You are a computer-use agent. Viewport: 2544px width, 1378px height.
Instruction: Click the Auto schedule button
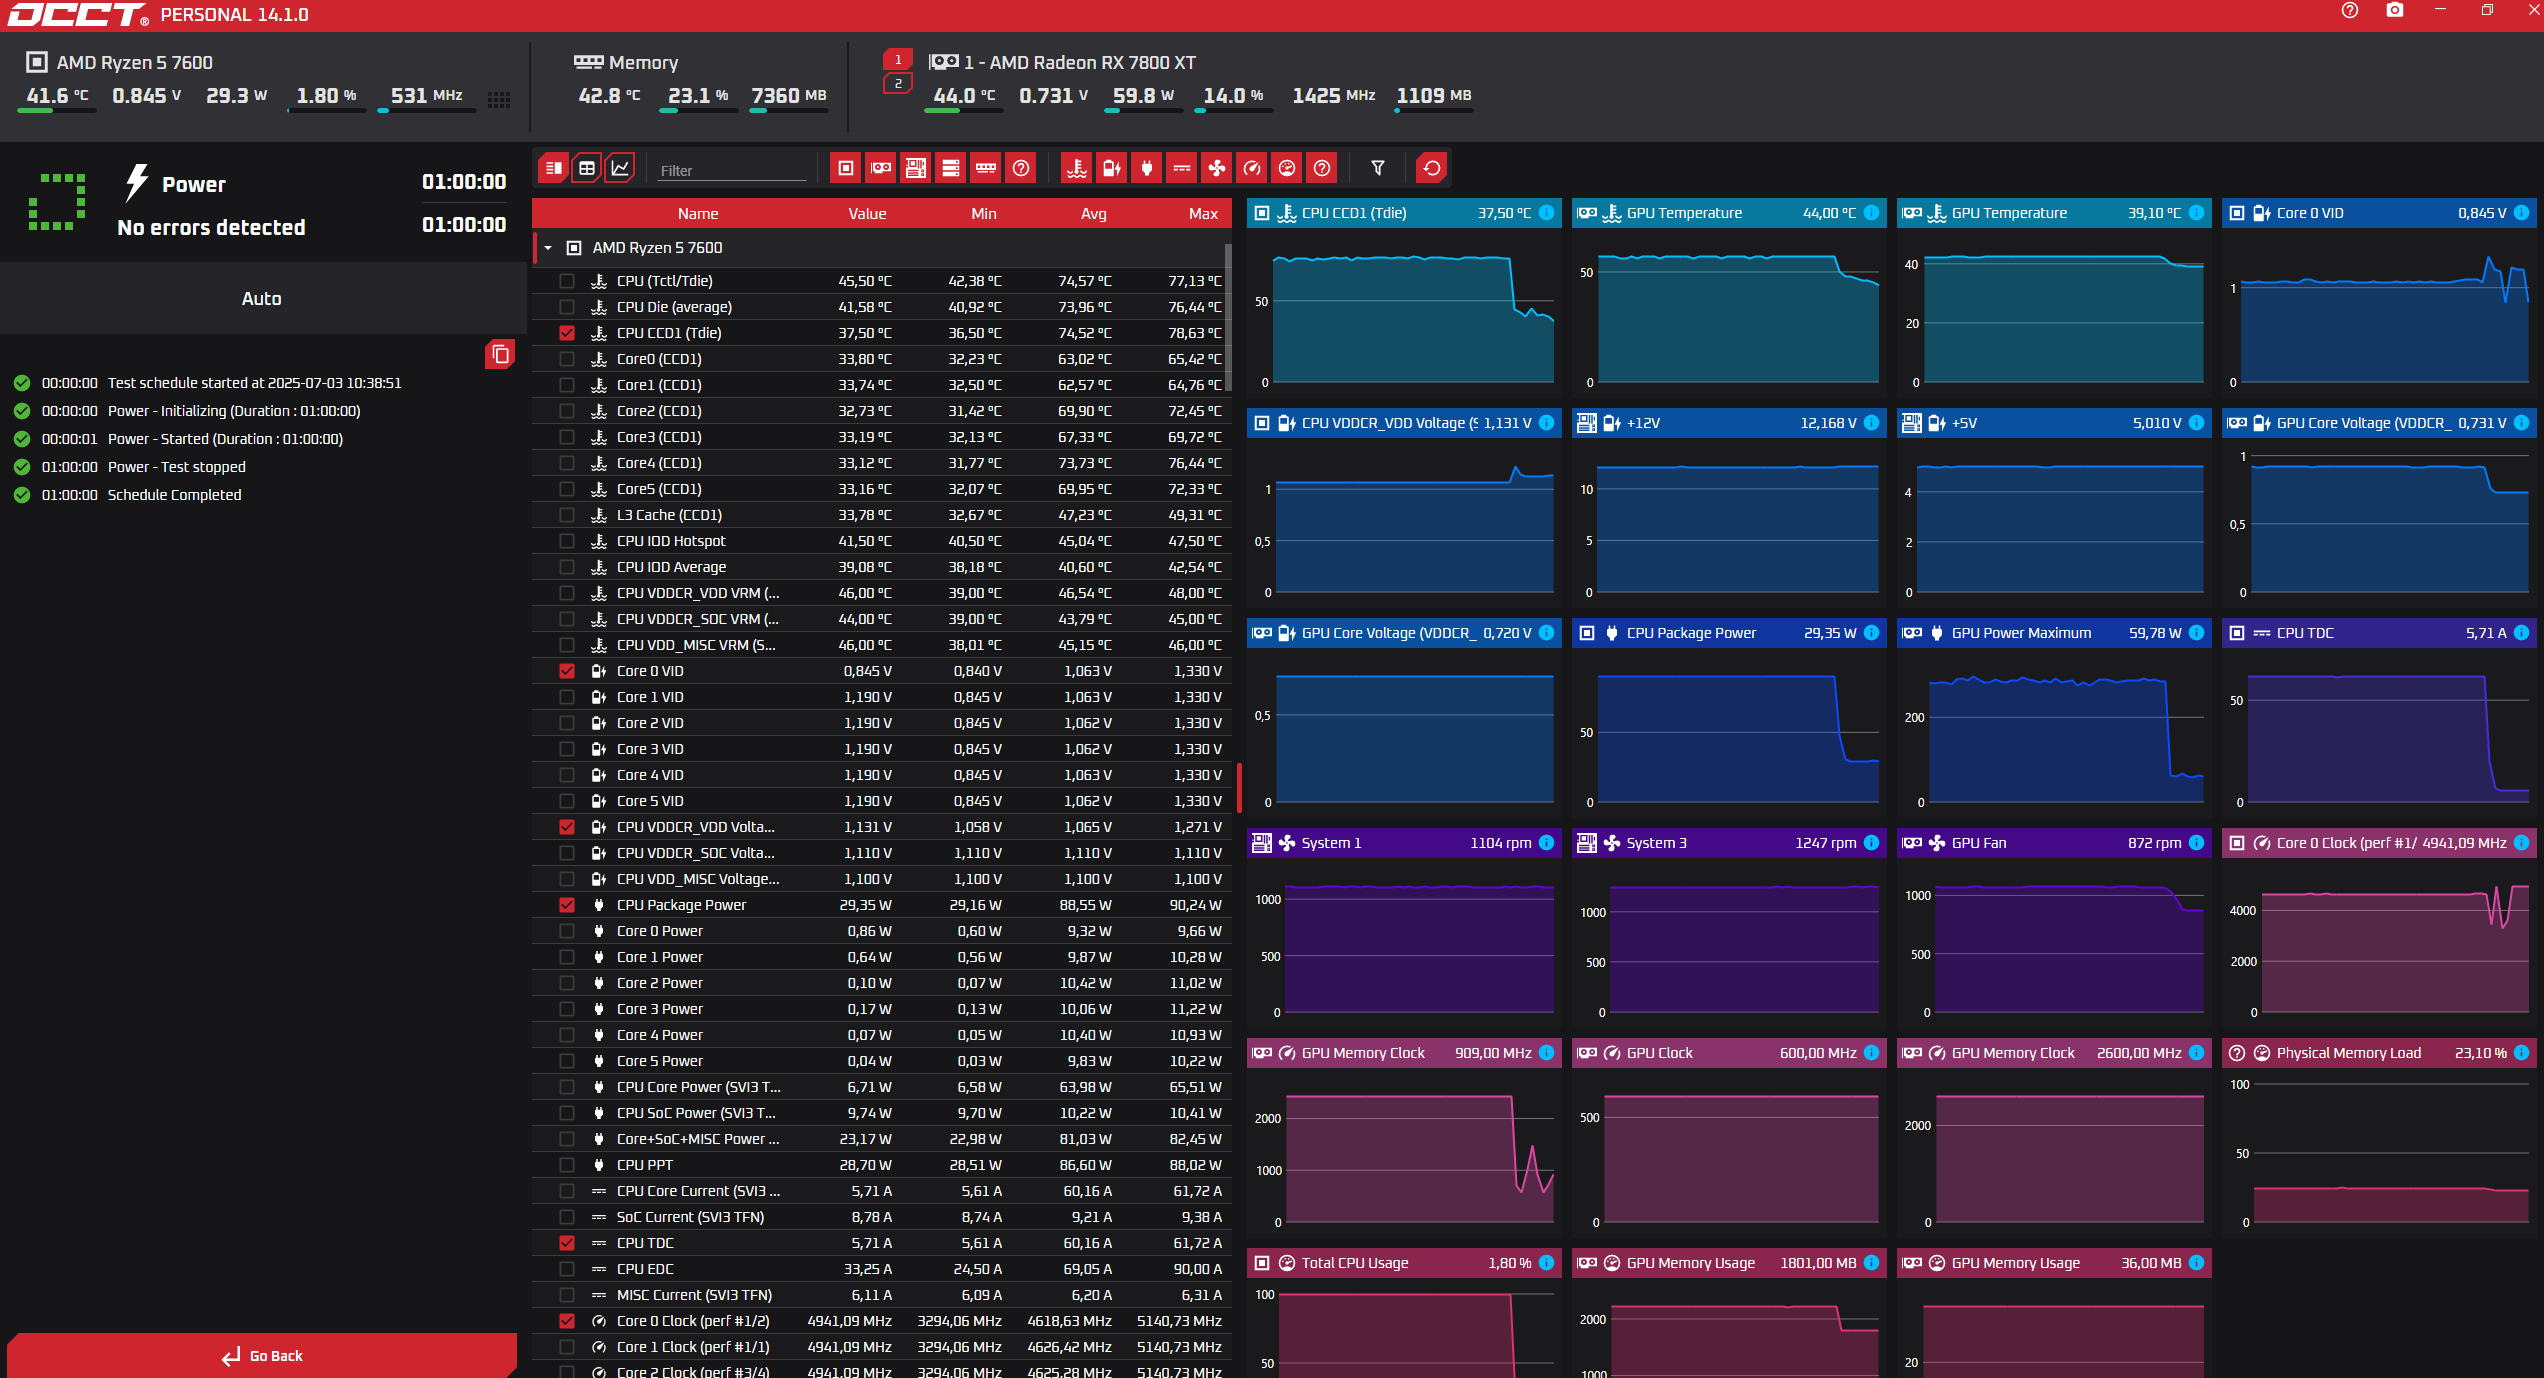tap(262, 298)
